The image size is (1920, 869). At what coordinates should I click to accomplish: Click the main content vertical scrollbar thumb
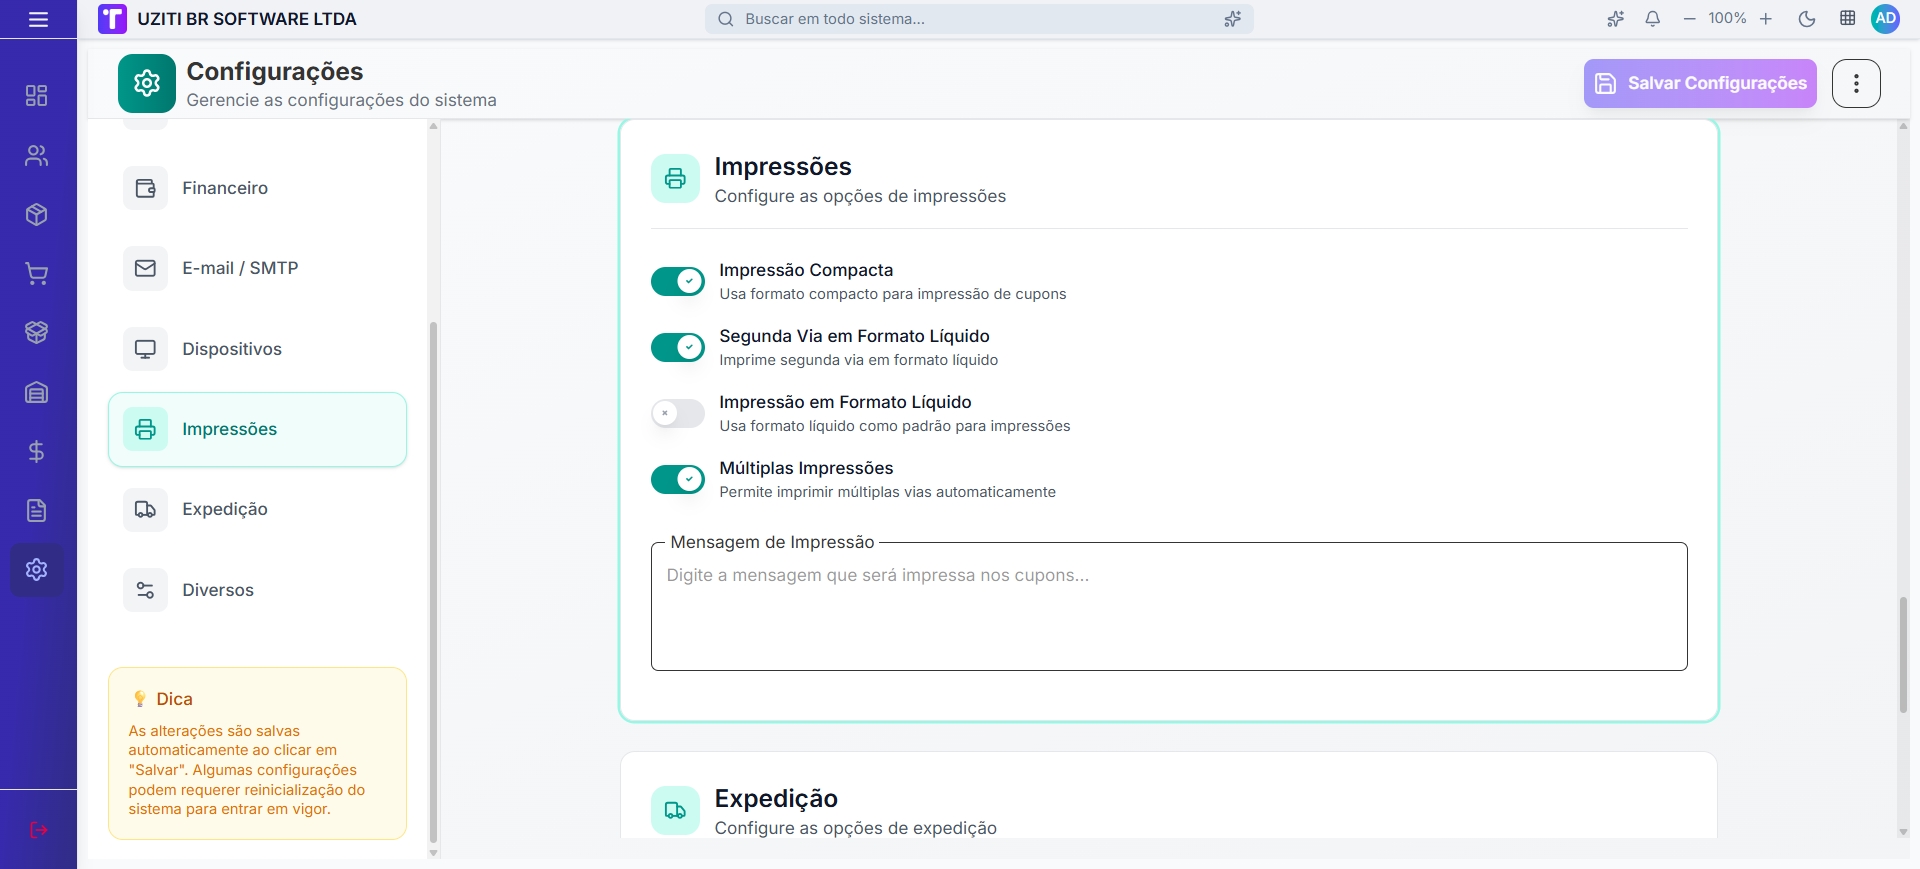pos(1903,654)
